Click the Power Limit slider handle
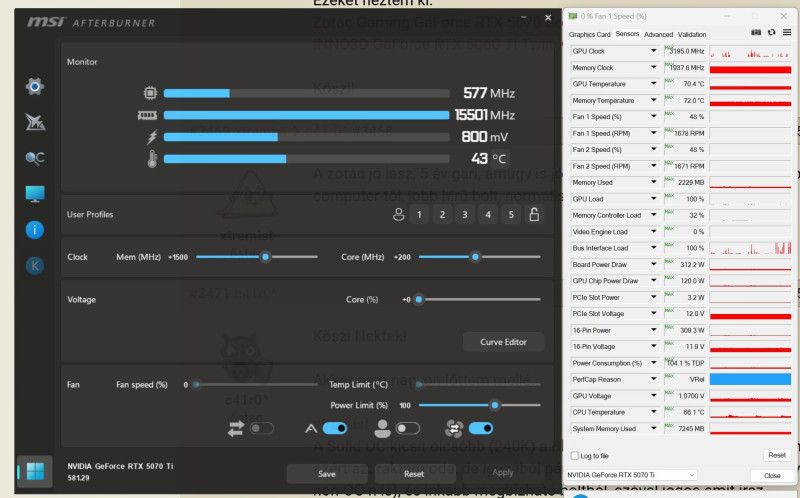Image resolution: width=800 pixels, height=498 pixels. (494, 405)
